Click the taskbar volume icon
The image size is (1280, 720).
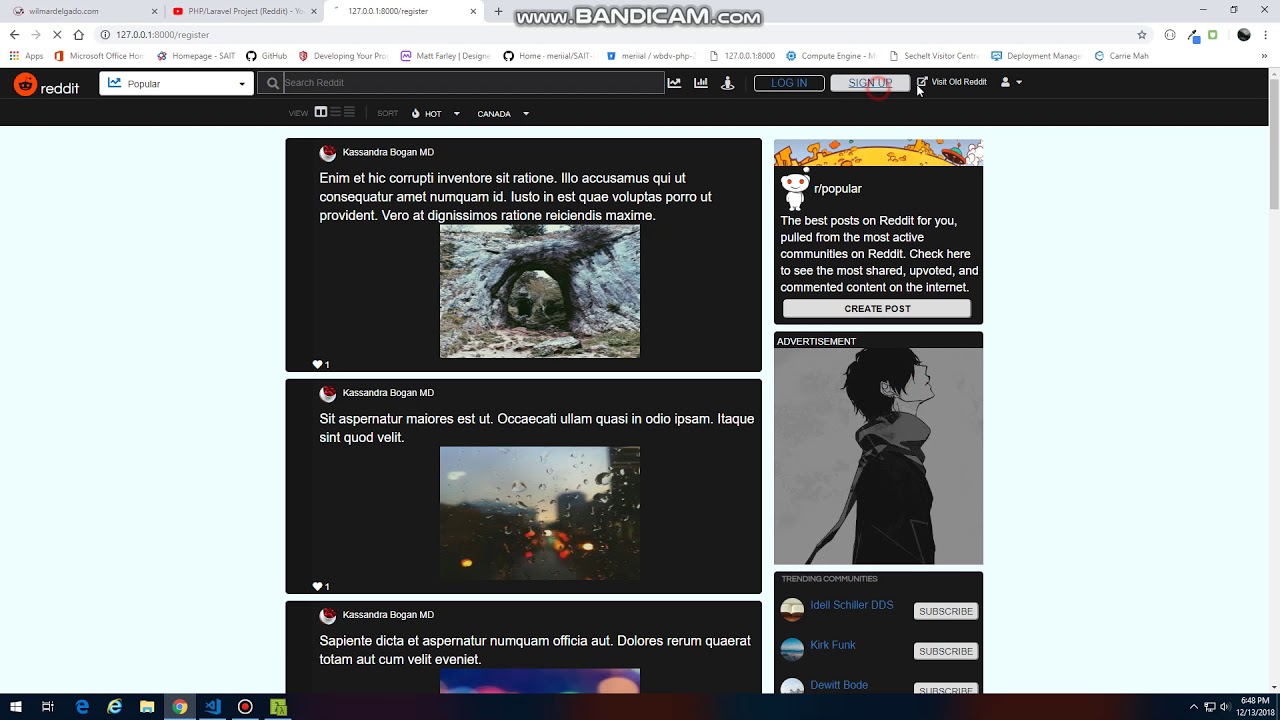(x=1225, y=707)
